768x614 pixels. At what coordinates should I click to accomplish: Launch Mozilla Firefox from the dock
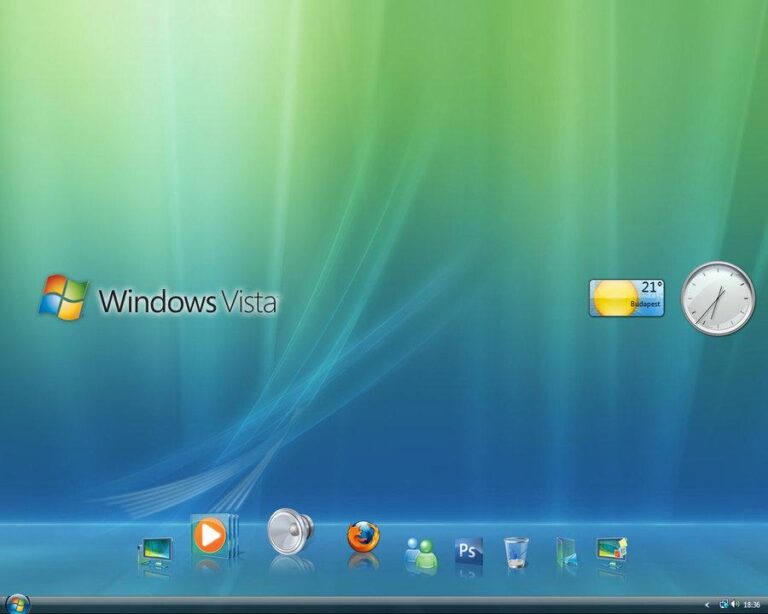(363, 537)
